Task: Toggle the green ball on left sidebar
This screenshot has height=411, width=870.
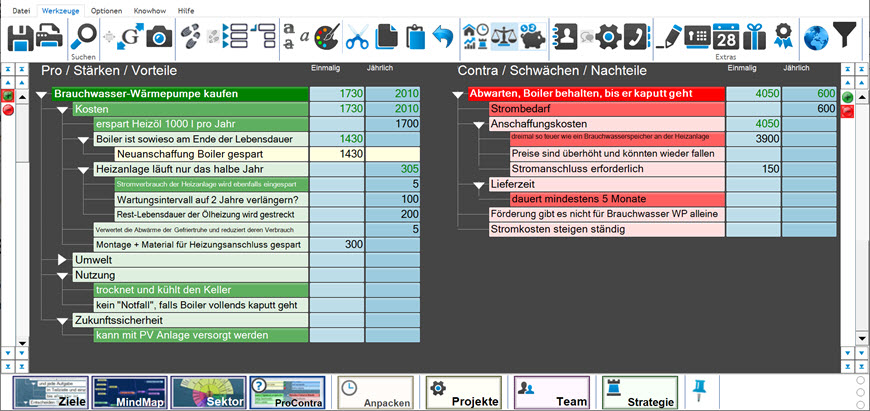Action: [x=8, y=96]
